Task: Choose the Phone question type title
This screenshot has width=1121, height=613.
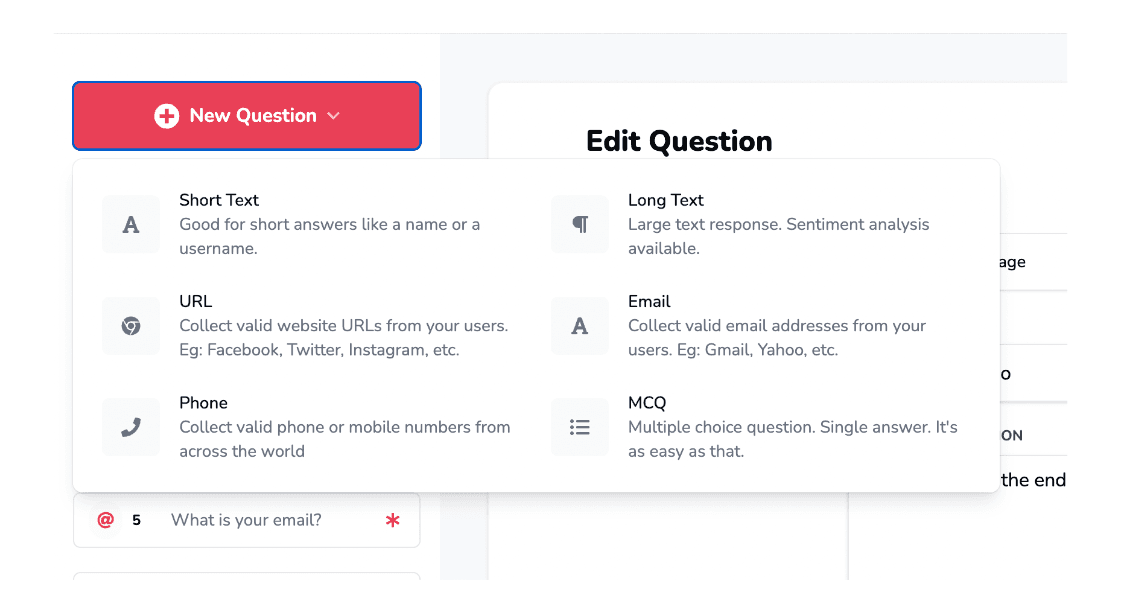Action: point(203,403)
